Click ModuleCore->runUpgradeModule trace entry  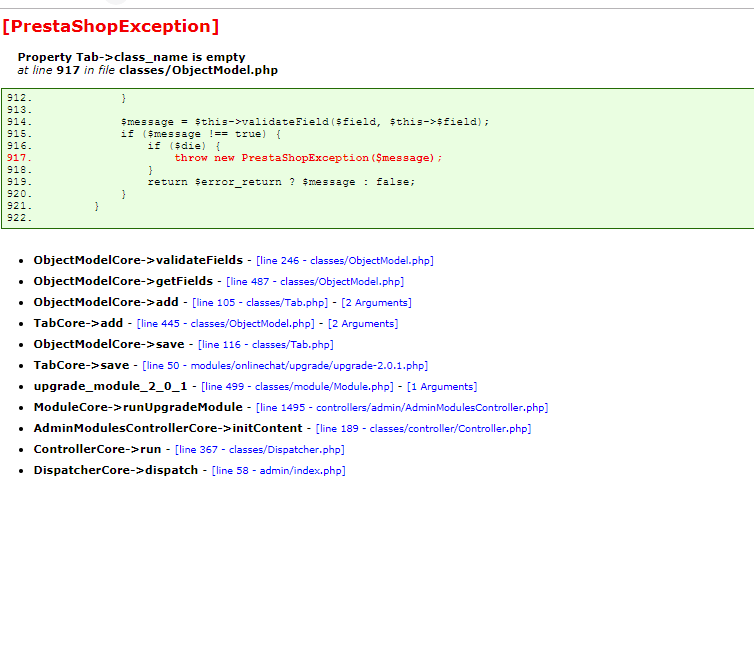[x=138, y=407]
